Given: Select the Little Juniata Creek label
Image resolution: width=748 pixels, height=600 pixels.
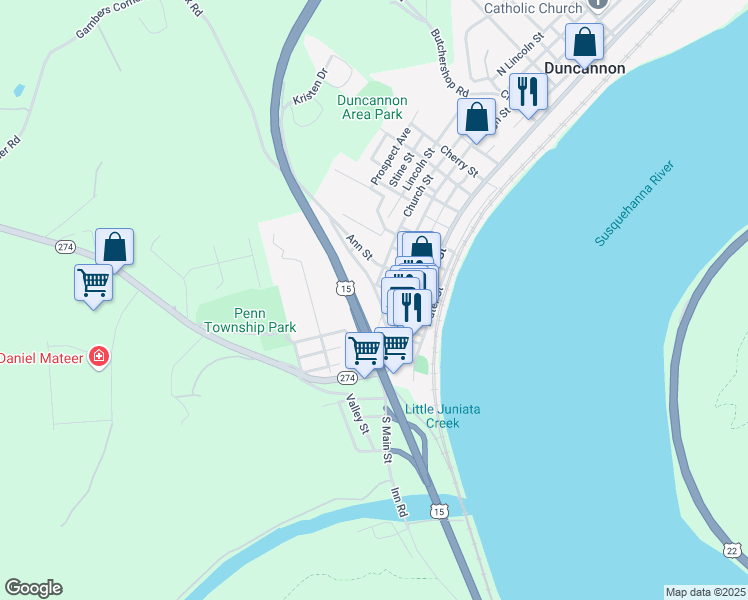Looking at the screenshot, I should click(x=442, y=416).
